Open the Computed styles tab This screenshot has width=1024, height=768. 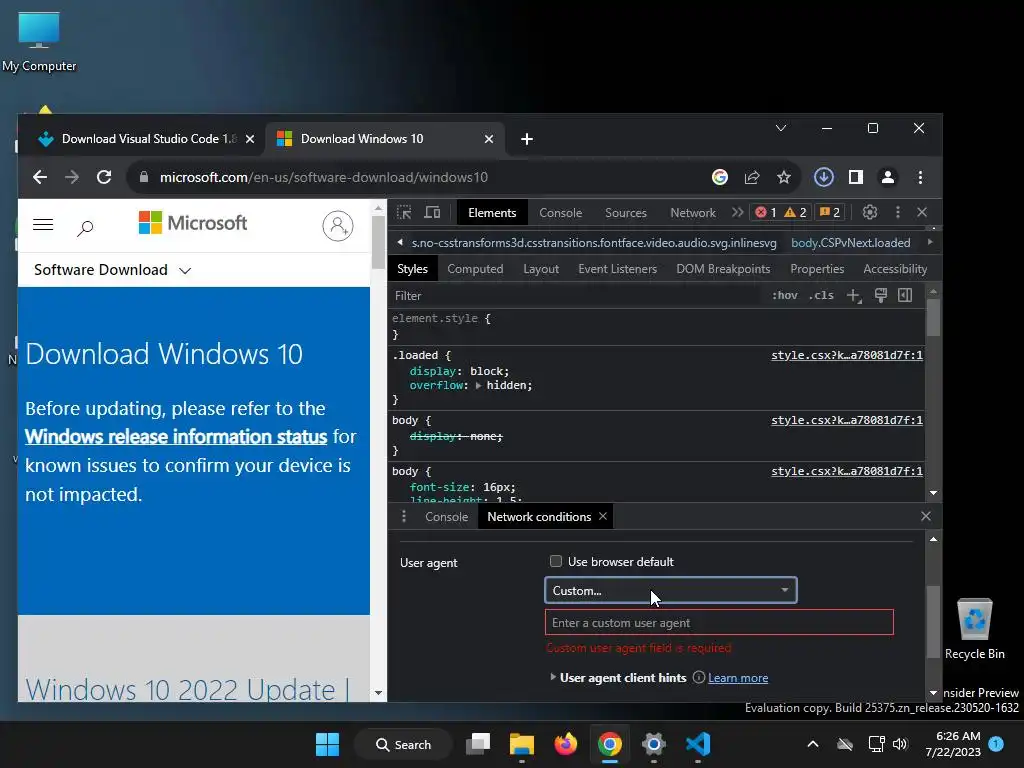tap(475, 269)
